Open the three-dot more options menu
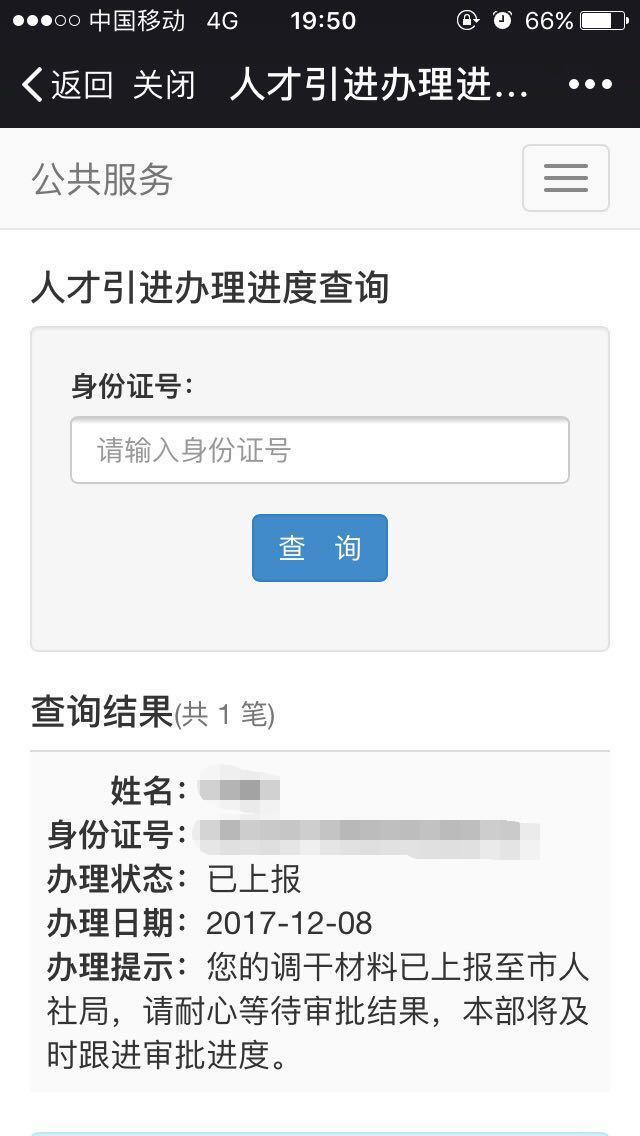 point(590,85)
